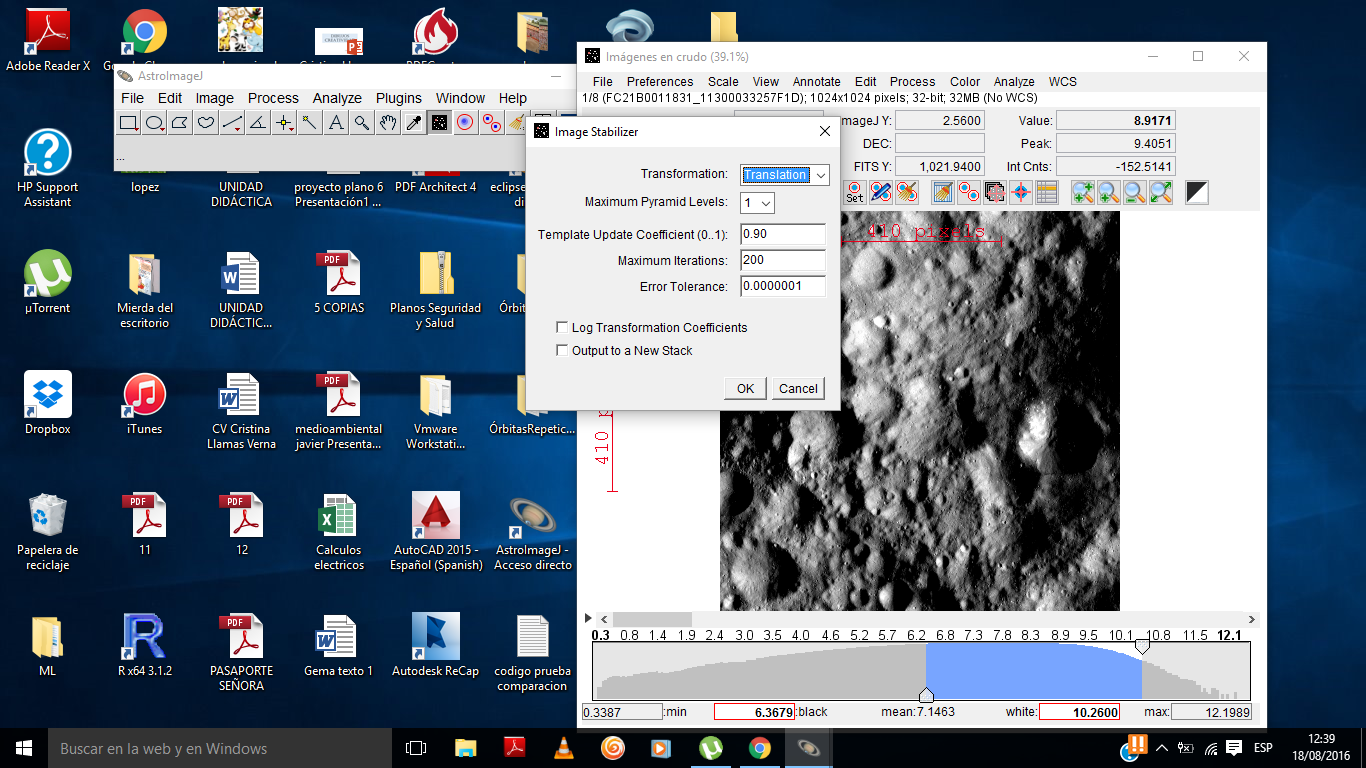Open the Transformation dropdown
This screenshot has height=768, width=1366.
[785, 175]
